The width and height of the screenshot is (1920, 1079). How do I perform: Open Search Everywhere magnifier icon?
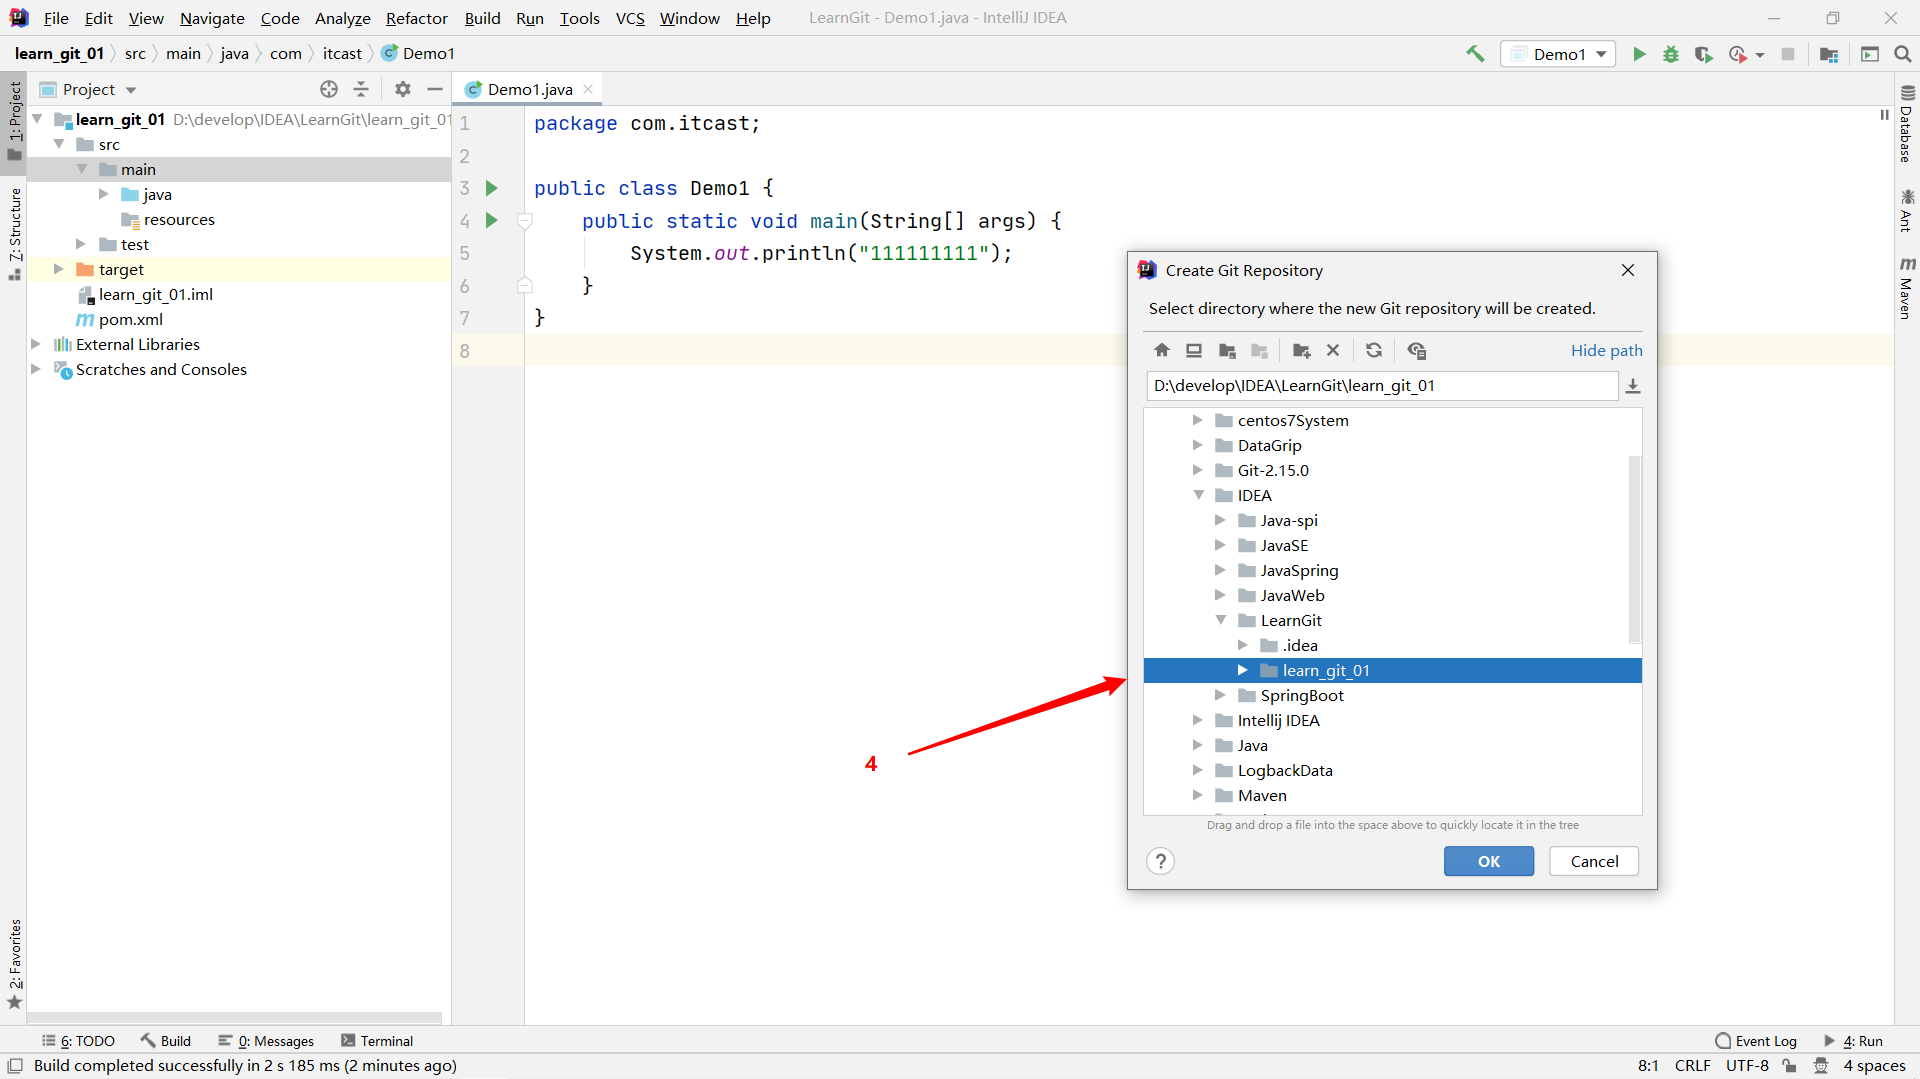coord(1903,54)
